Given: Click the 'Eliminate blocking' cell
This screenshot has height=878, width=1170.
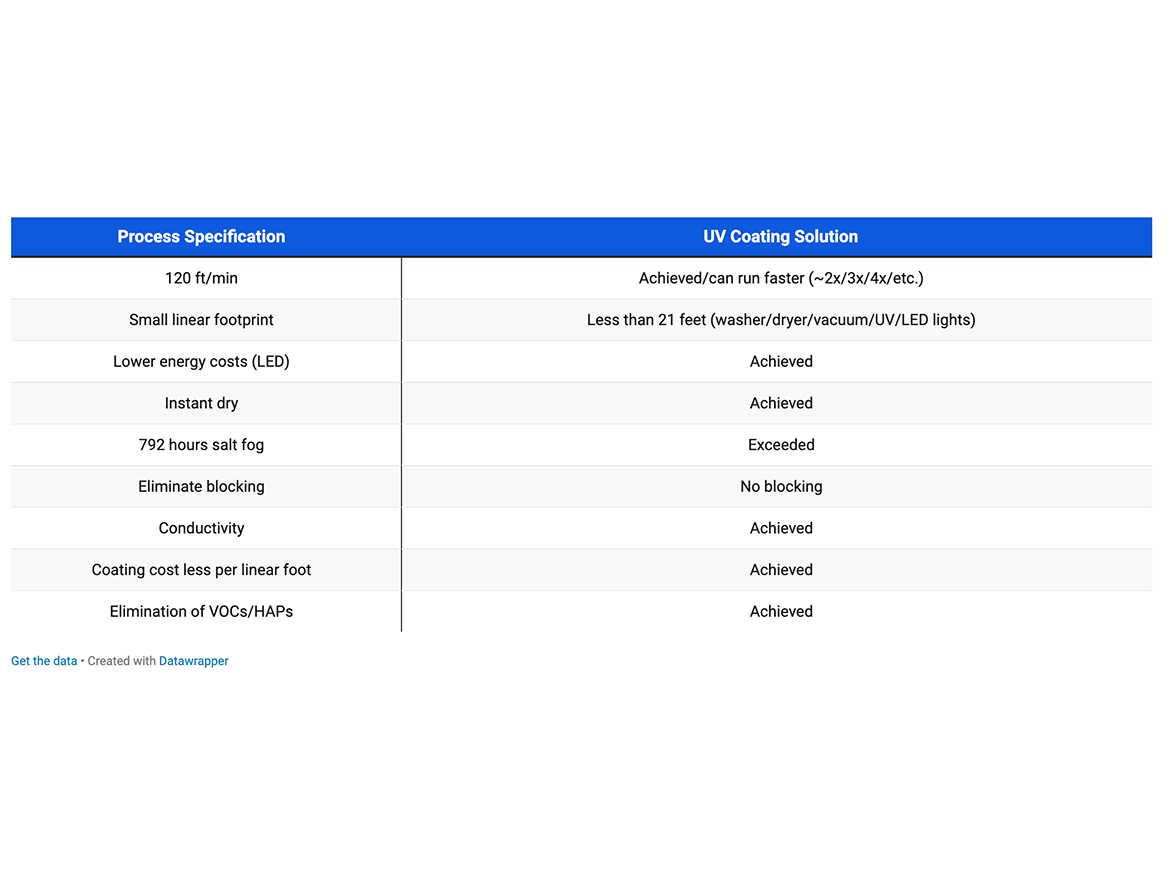Looking at the screenshot, I should coord(201,487).
